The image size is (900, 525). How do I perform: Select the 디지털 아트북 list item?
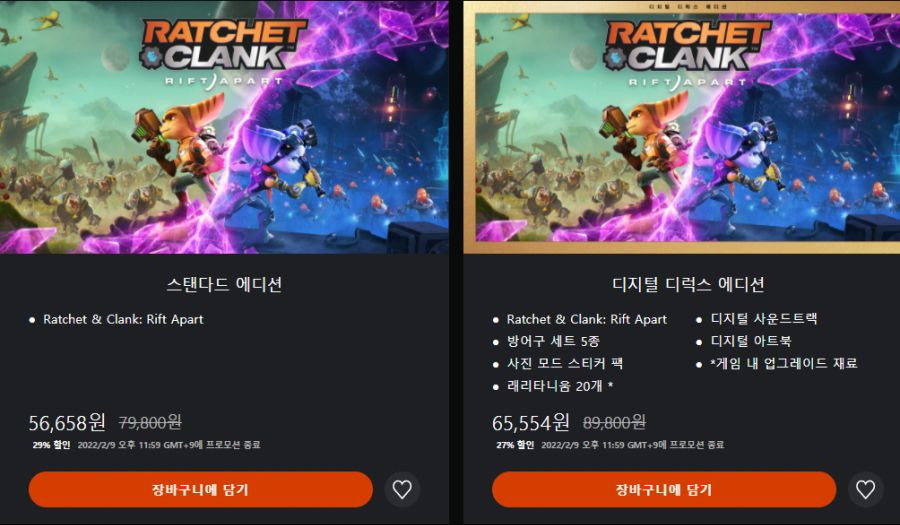(751, 341)
